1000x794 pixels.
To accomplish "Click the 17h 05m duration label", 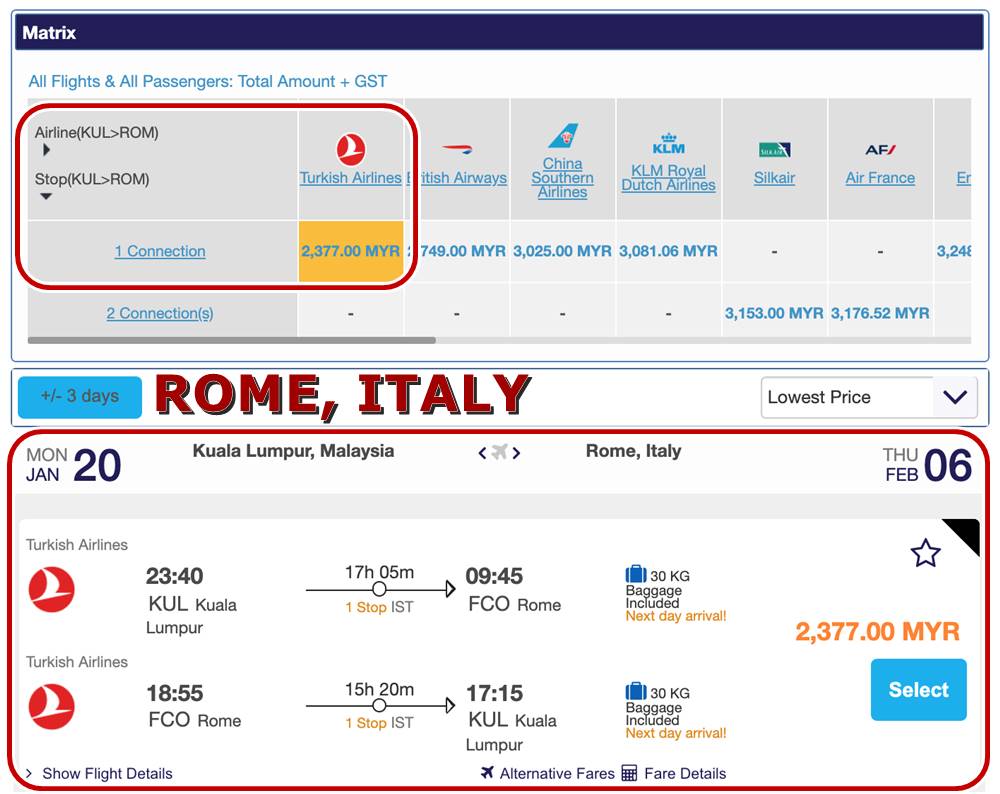I will pos(379,572).
